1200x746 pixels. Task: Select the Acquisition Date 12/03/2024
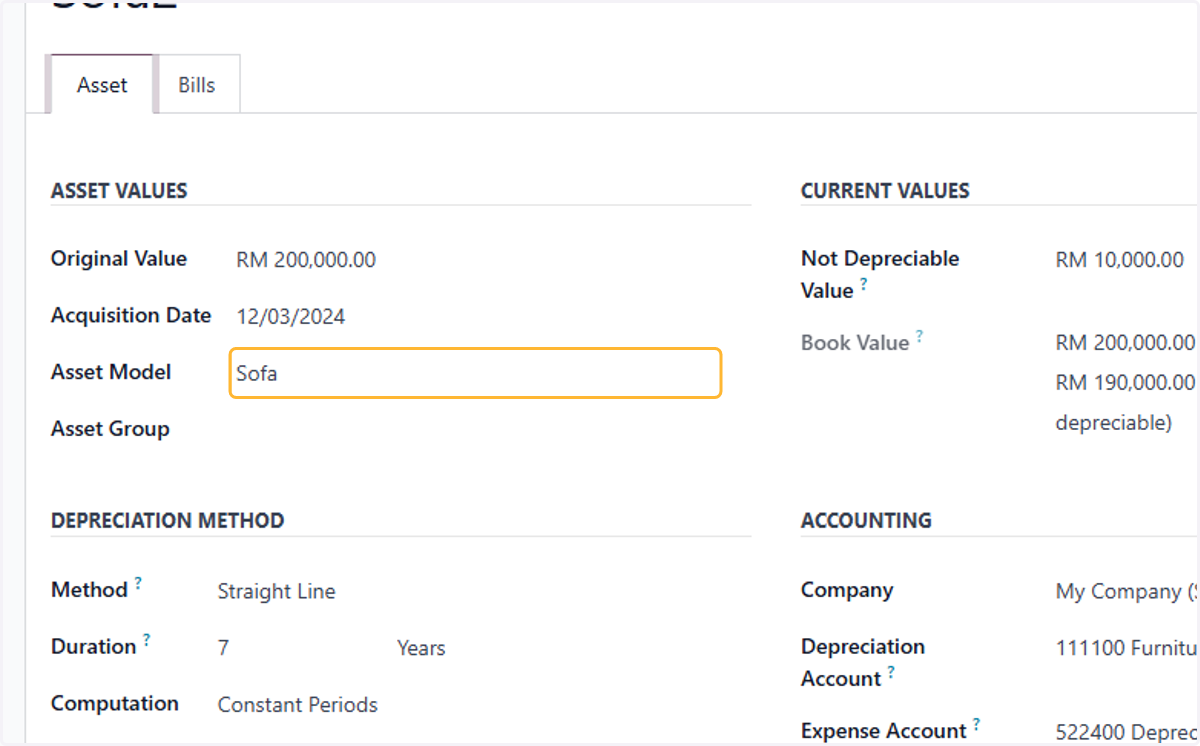(x=291, y=317)
